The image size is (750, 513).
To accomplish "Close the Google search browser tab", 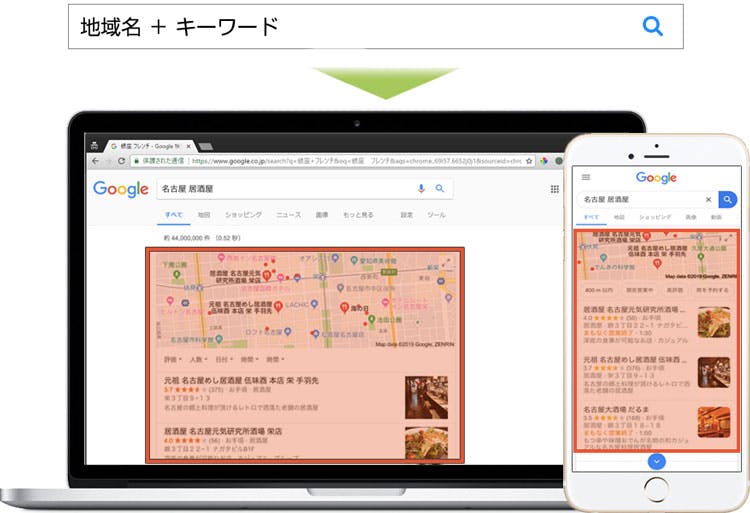I will pos(188,146).
